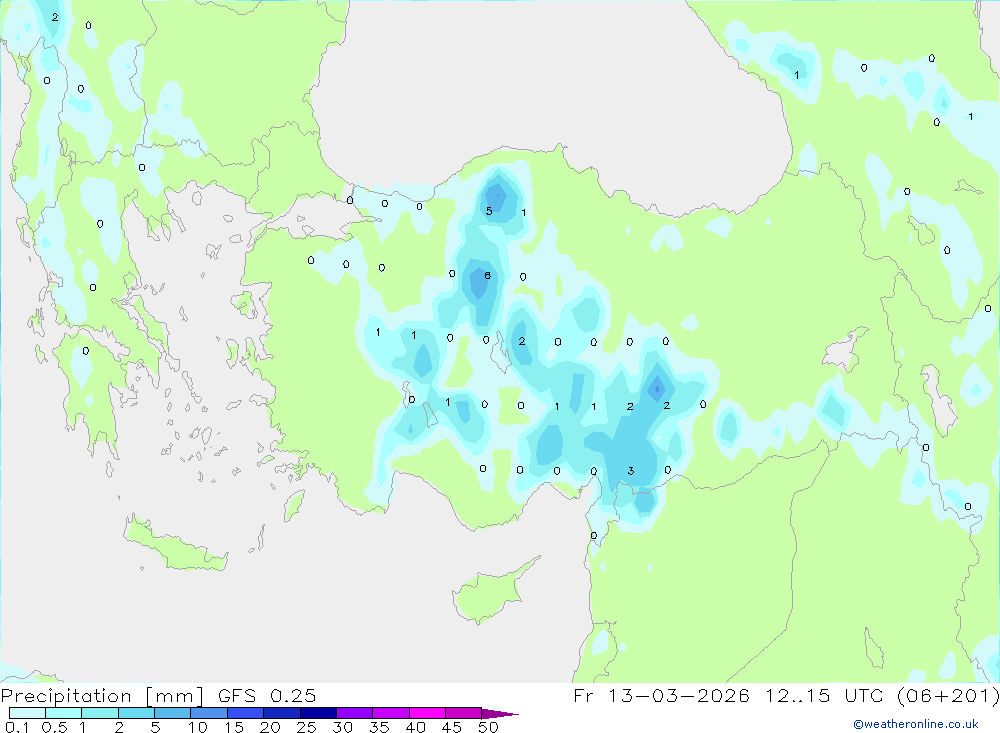The height and width of the screenshot is (733, 1000).
Task: Click the "45" legend scale label
Action: click(452, 727)
